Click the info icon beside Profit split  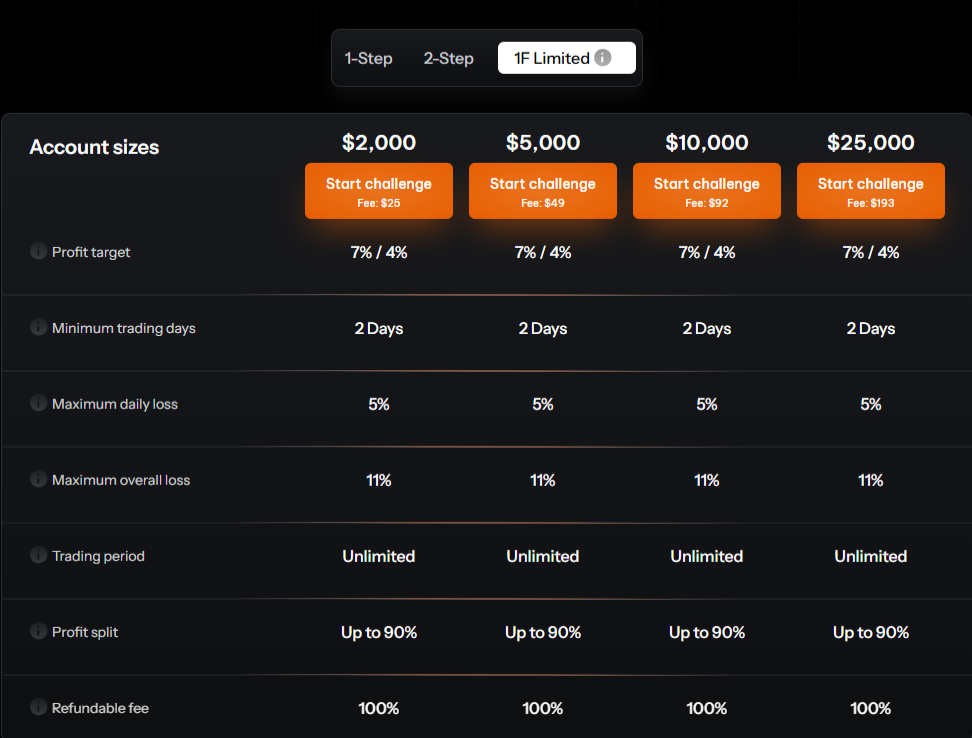pyautogui.click(x=37, y=632)
